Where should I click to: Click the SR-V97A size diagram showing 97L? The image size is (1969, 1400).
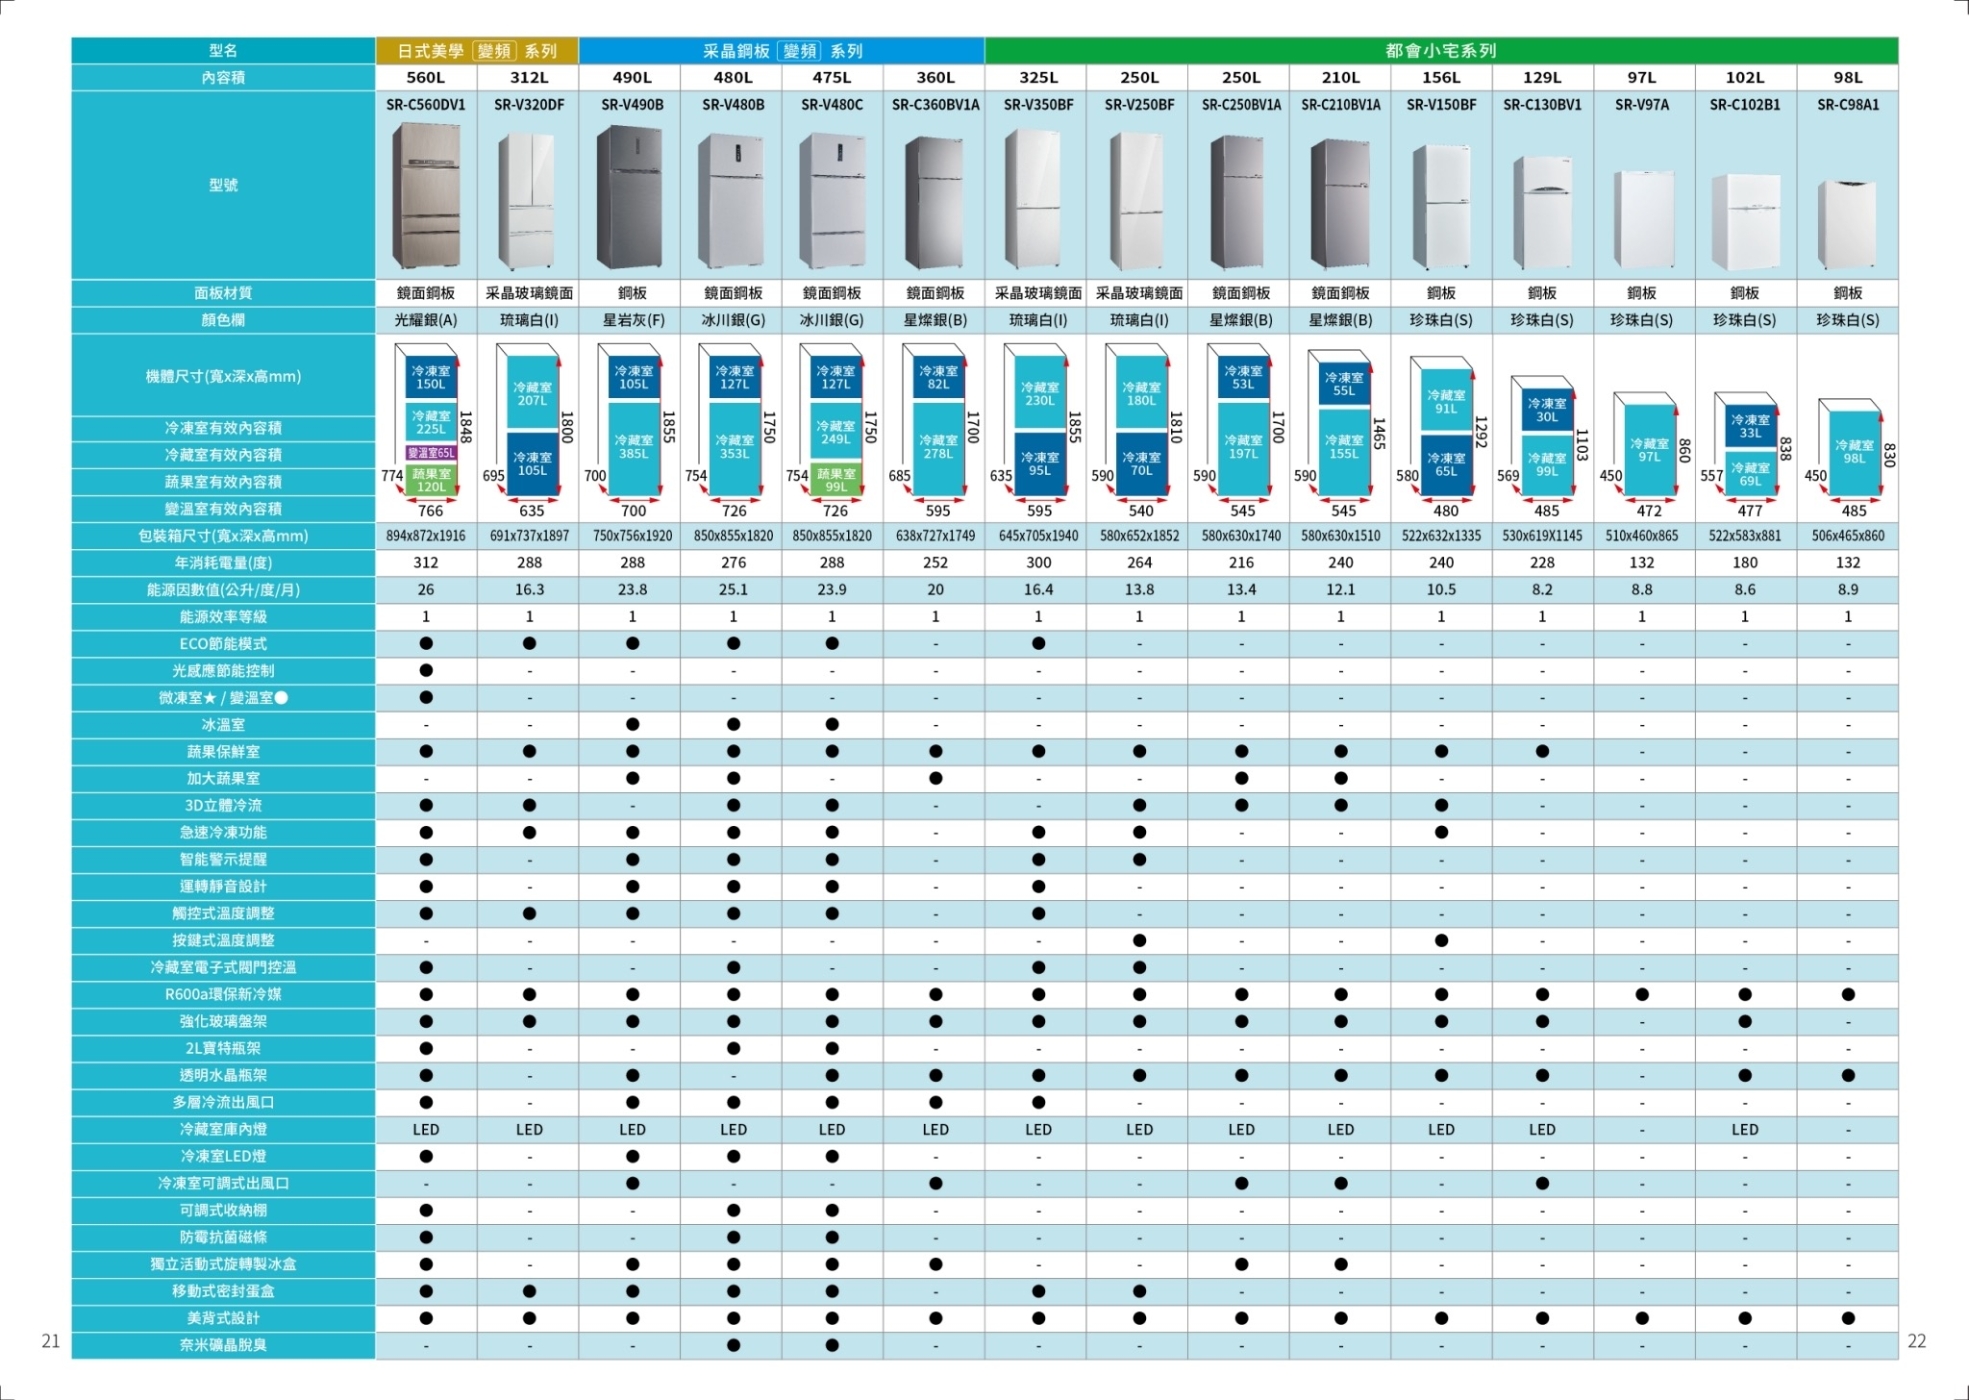pyautogui.click(x=1648, y=449)
